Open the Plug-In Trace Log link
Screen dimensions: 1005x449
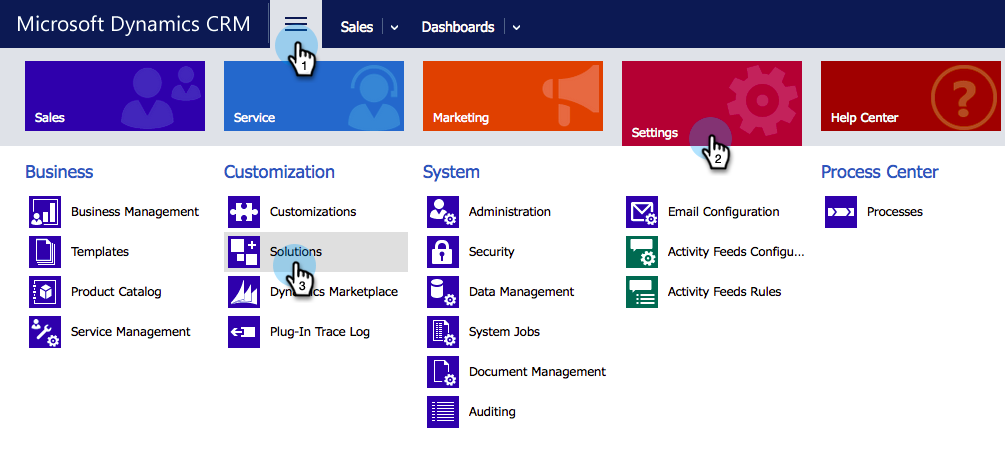[x=320, y=332]
